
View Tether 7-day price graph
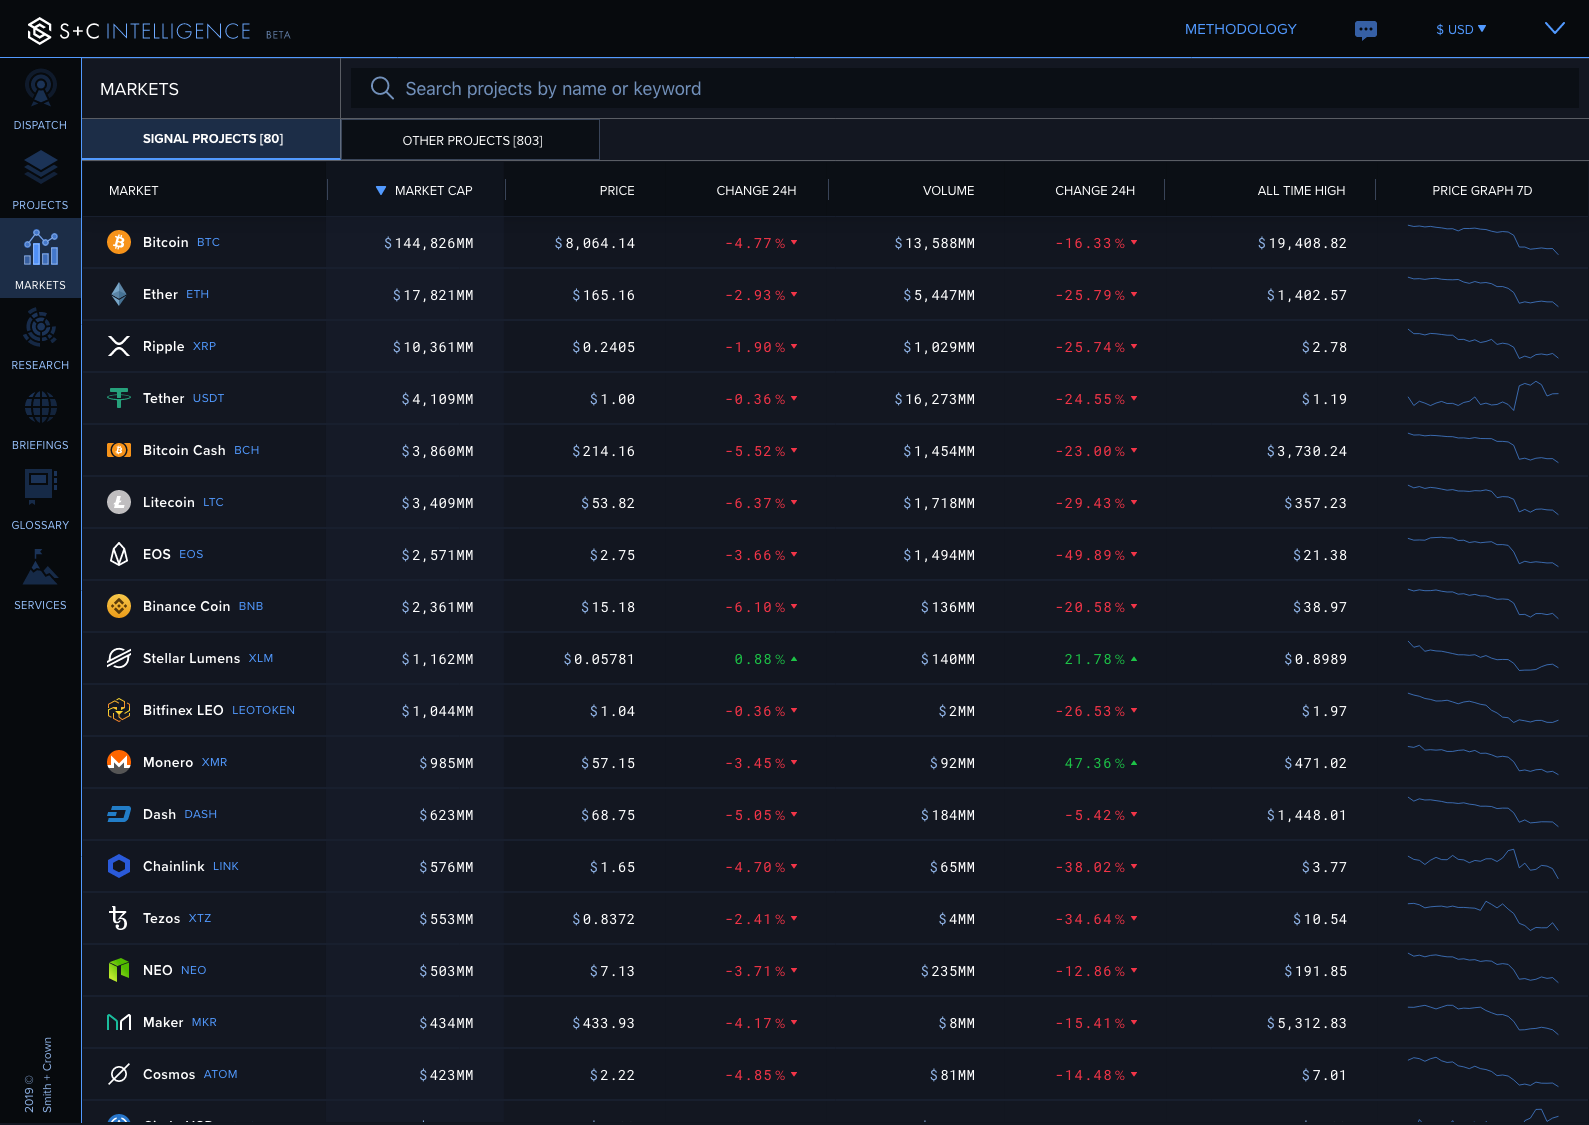click(x=1483, y=396)
